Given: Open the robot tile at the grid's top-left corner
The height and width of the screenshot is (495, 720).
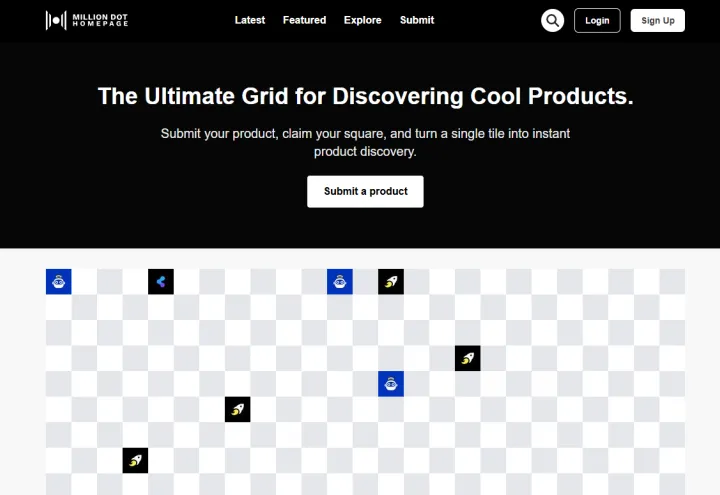Looking at the screenshot, I should click(x=59, y=281).
